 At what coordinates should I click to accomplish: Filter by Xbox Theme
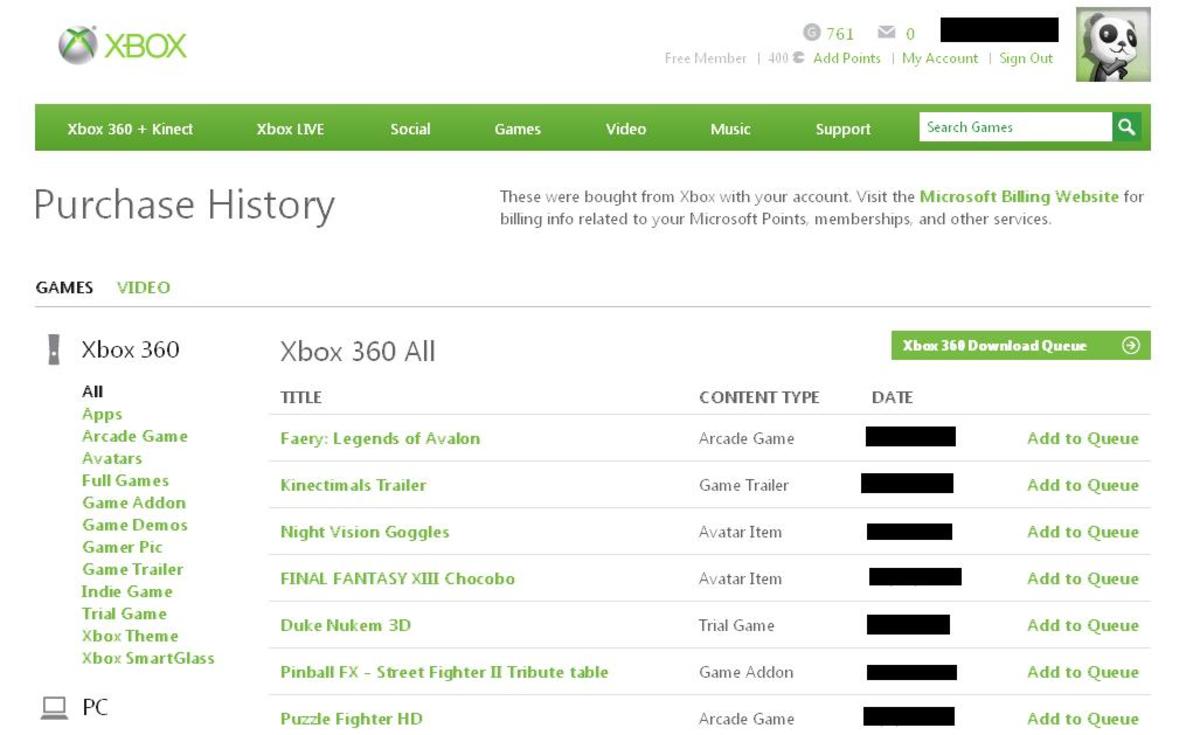pyautogui.click(x=130, y=635)
